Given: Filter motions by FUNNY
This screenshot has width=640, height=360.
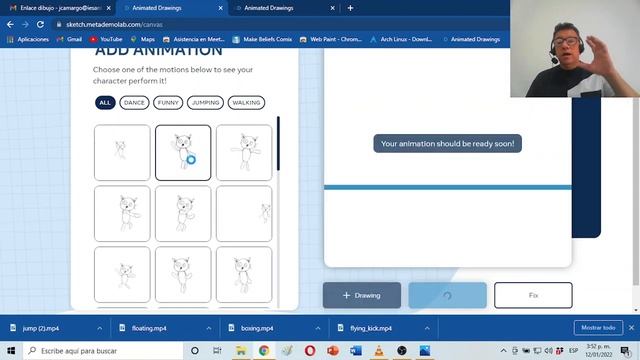Looking at the screenshot, I should pyautogui.click(x=168, y=102).
